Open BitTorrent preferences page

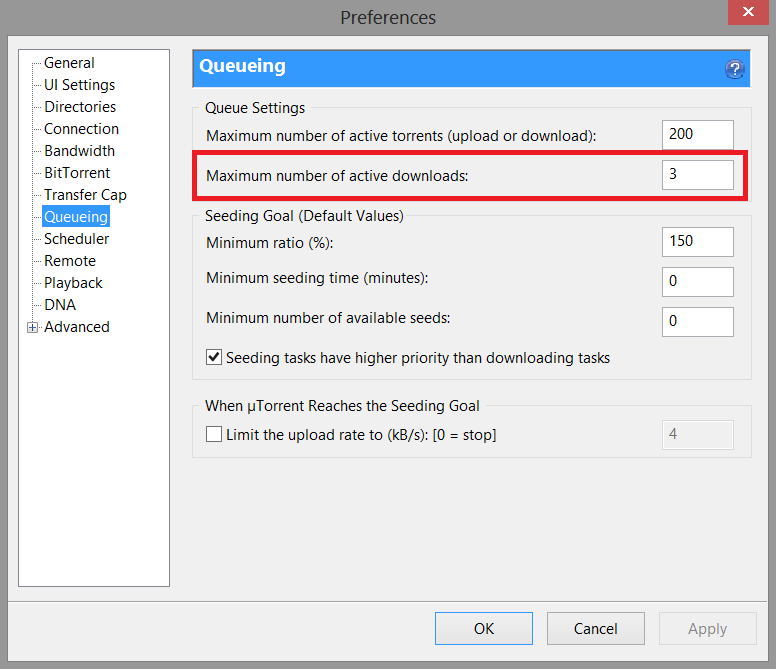pos(77,173)
